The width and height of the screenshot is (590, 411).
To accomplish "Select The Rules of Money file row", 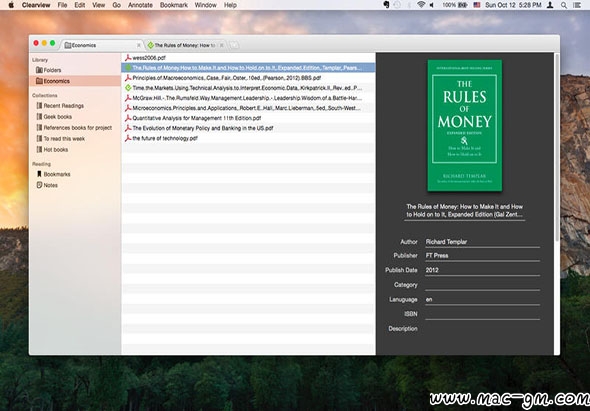I will tap(248, 68).
